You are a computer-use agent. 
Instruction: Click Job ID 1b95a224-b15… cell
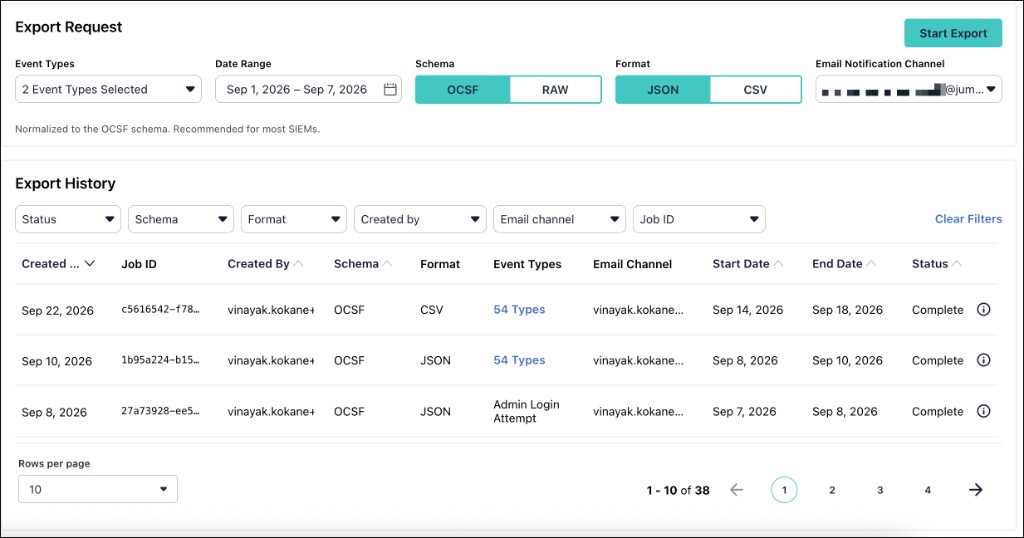click(161, 360)
